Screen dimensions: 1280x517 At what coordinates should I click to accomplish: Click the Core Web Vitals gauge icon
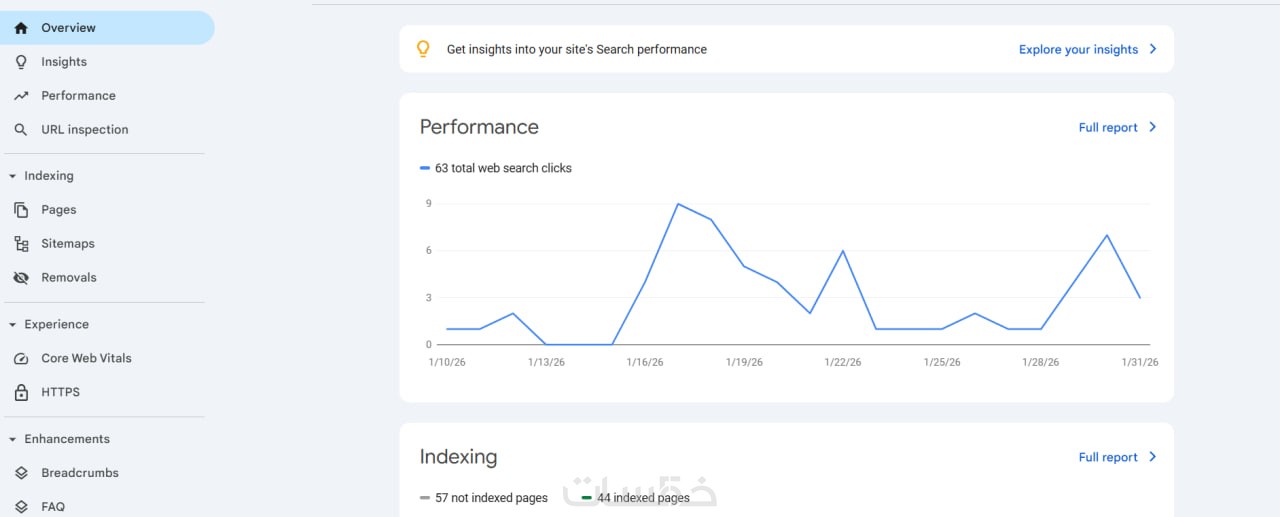click(x=21, y=358)
